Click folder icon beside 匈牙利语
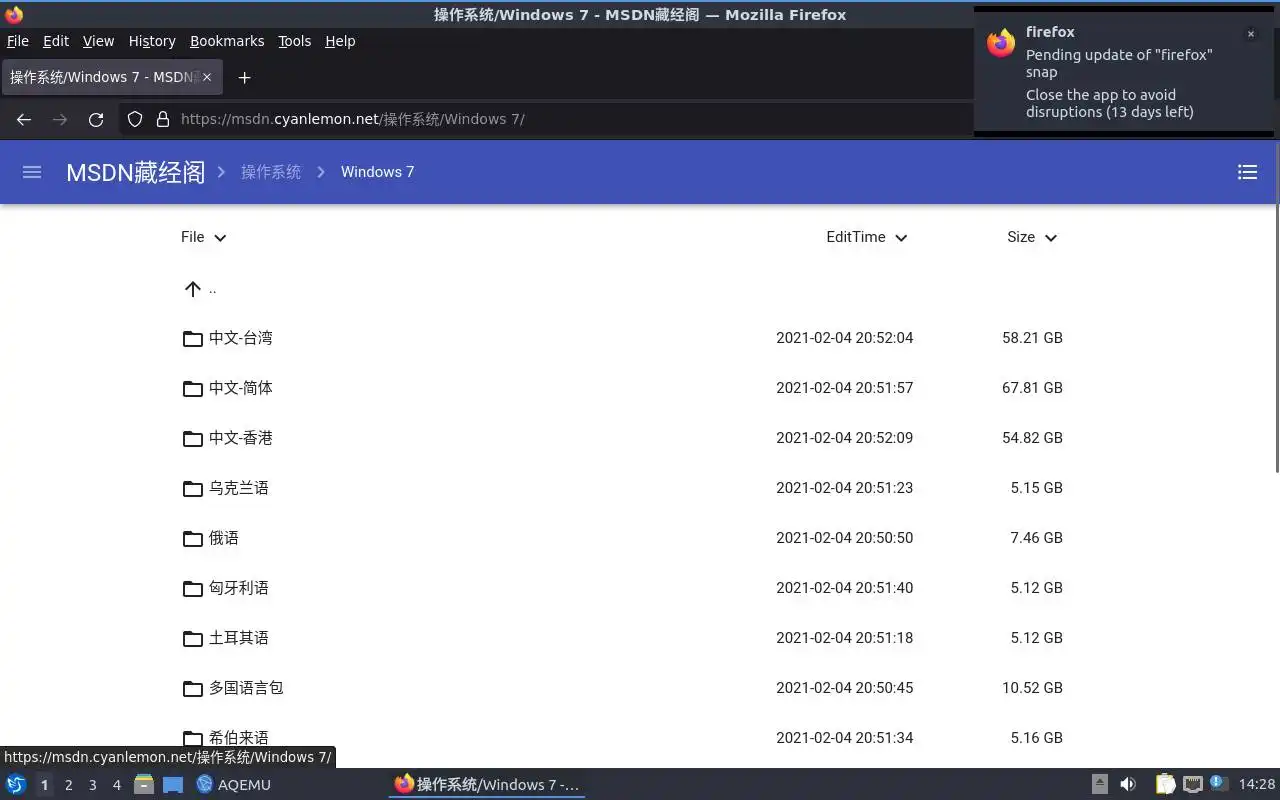Image resolution: width=1280 pixels, height=800 pixels. tap(193, 588)
